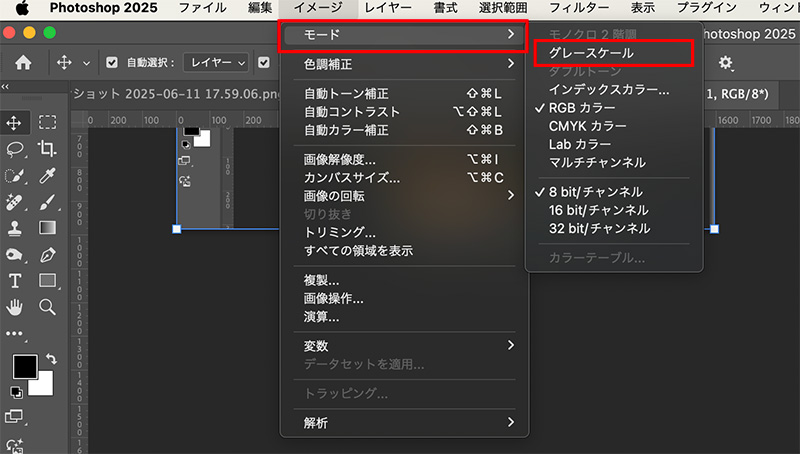Select the Spot Healing Brush tool
Viewport: 800px width, 454px height.
[14, 203]
